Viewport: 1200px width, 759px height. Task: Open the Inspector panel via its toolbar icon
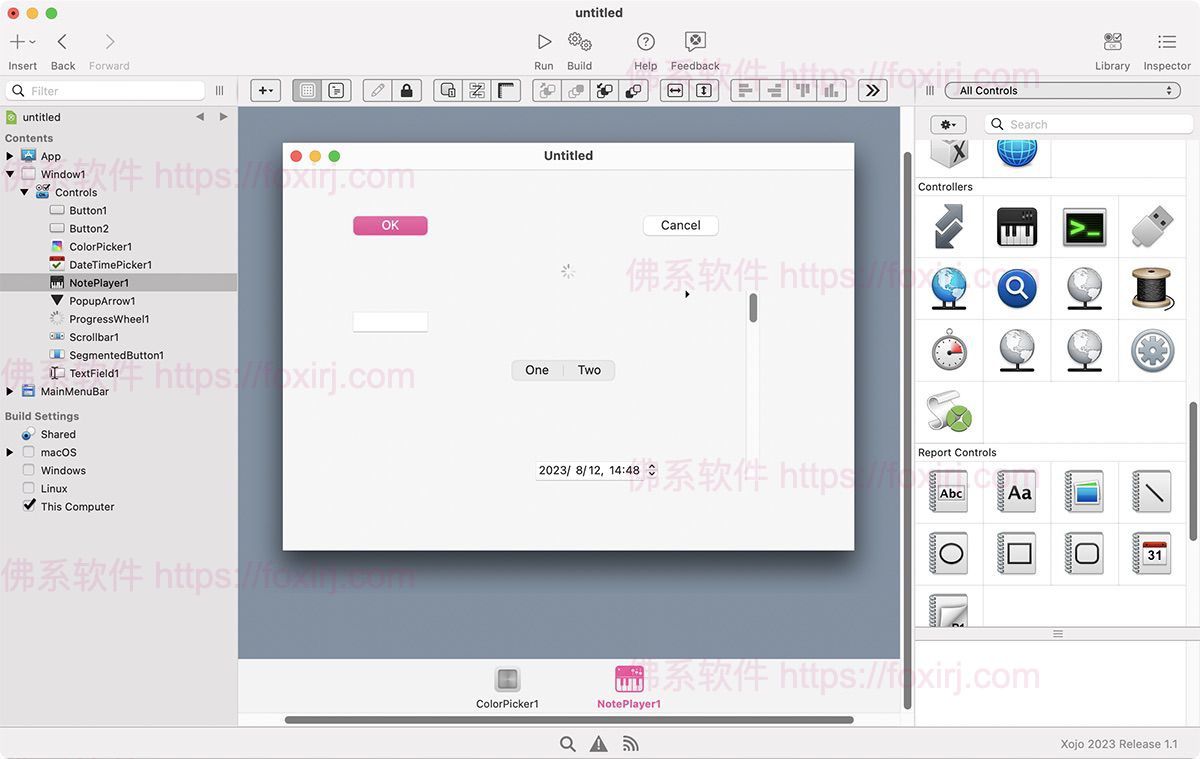click(x=1166, y=47)
